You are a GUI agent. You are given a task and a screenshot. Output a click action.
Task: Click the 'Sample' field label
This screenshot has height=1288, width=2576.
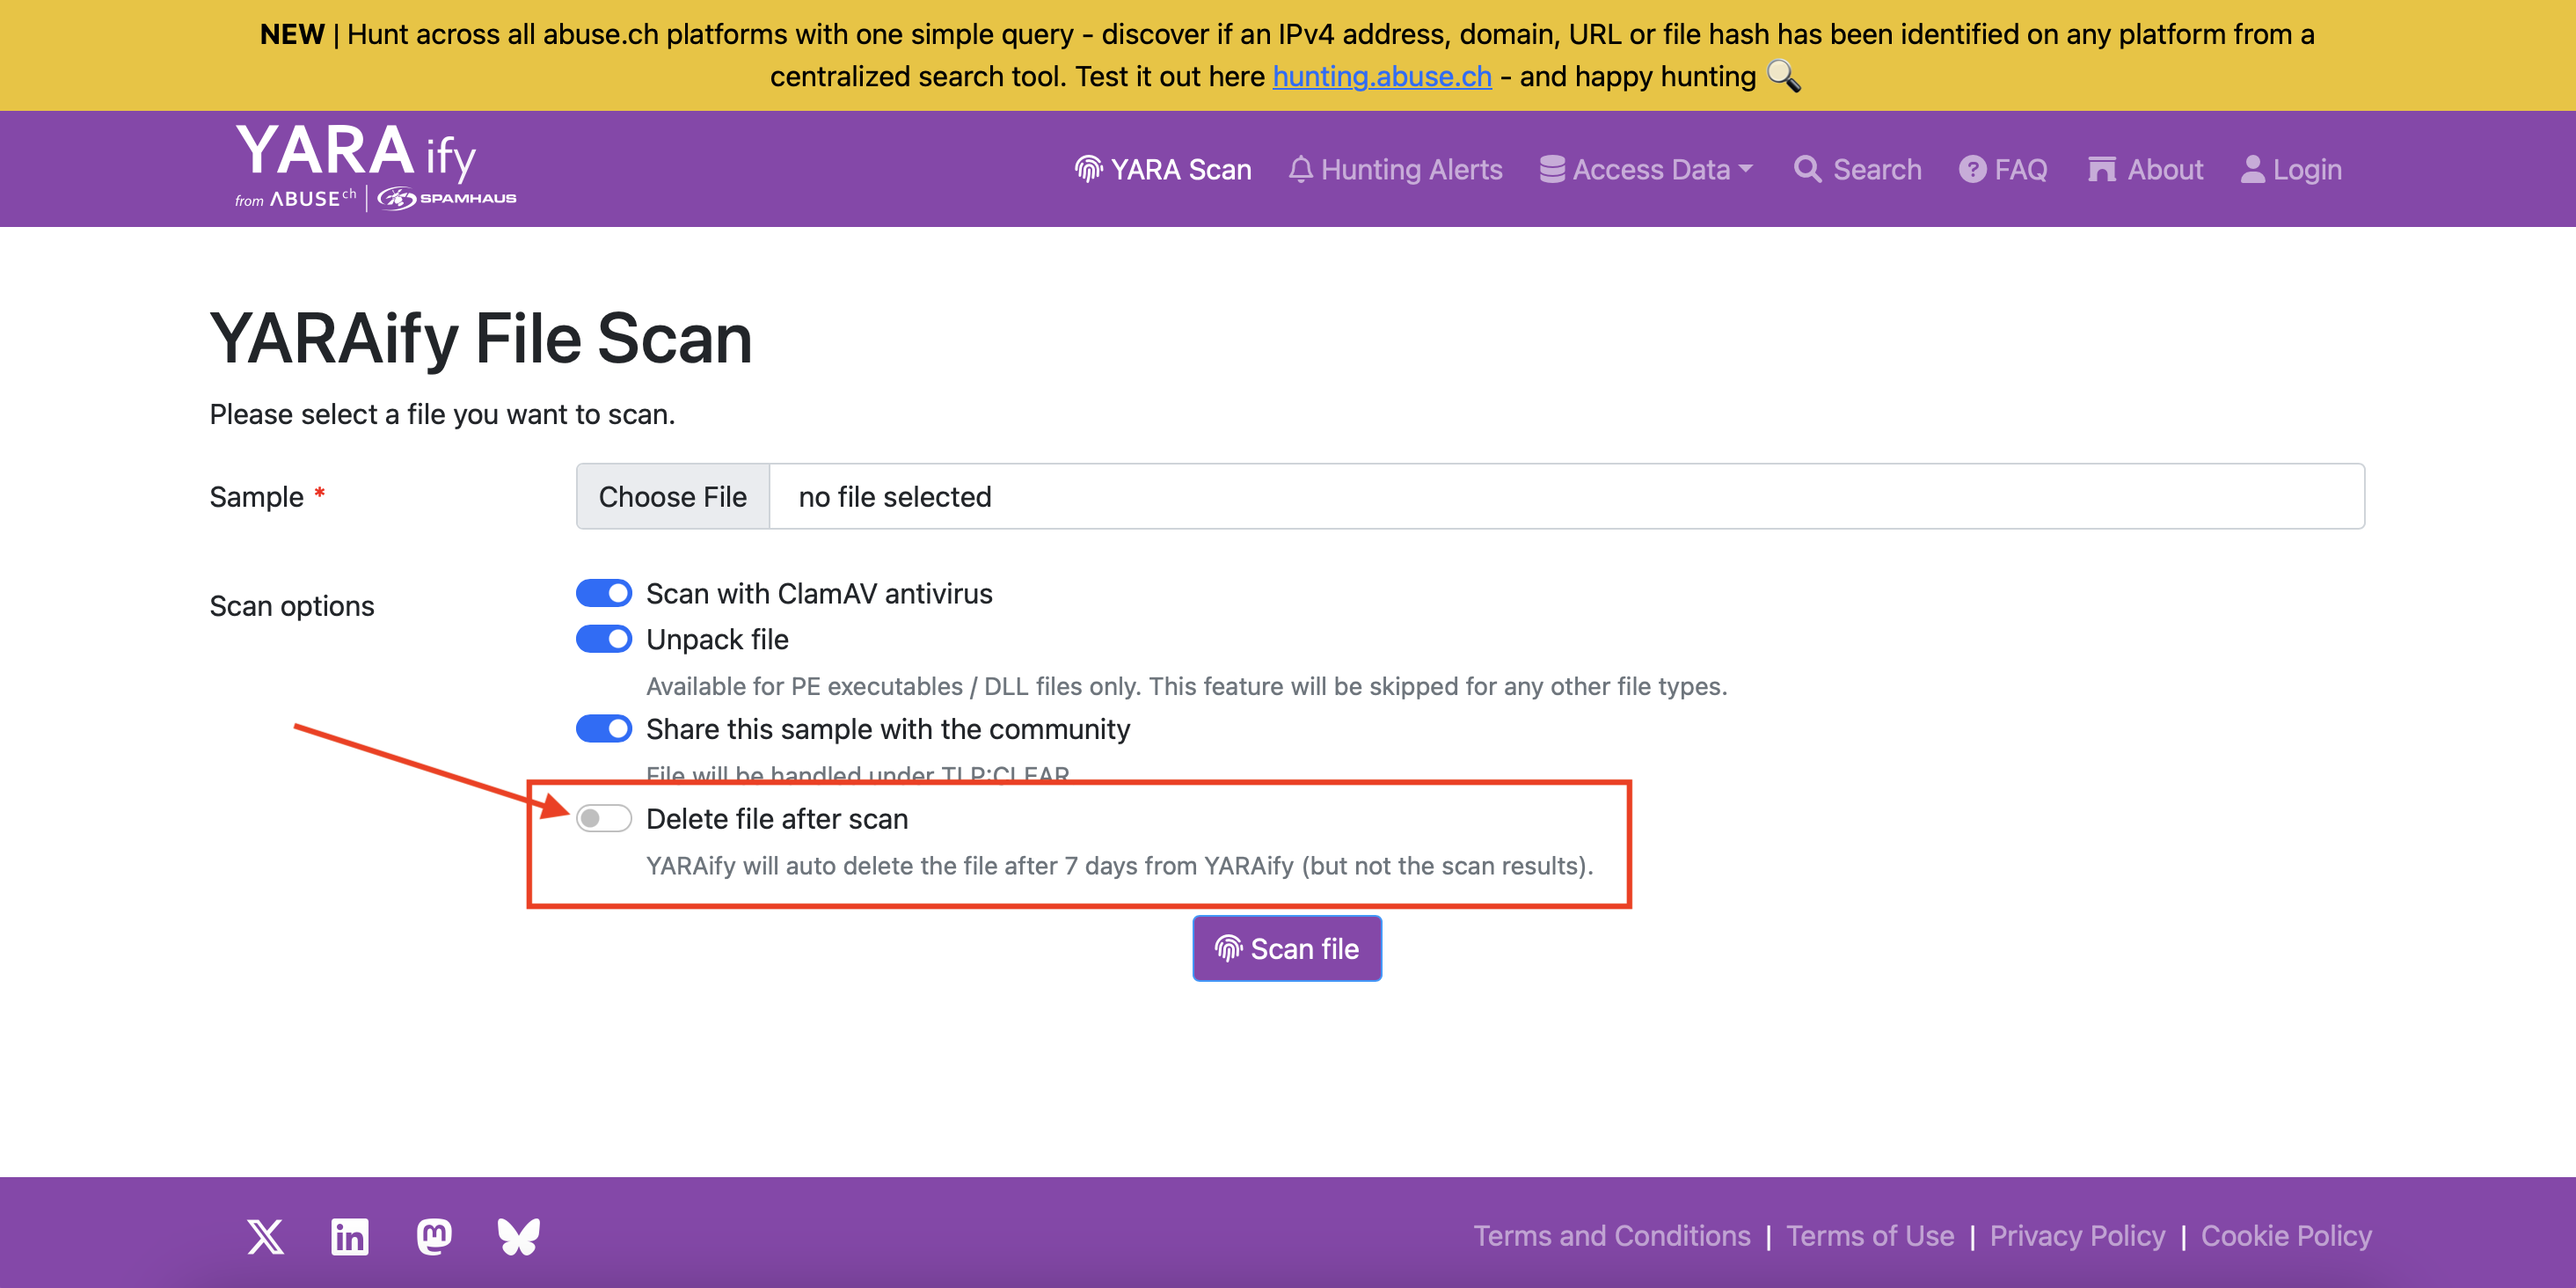pos(256,496)
